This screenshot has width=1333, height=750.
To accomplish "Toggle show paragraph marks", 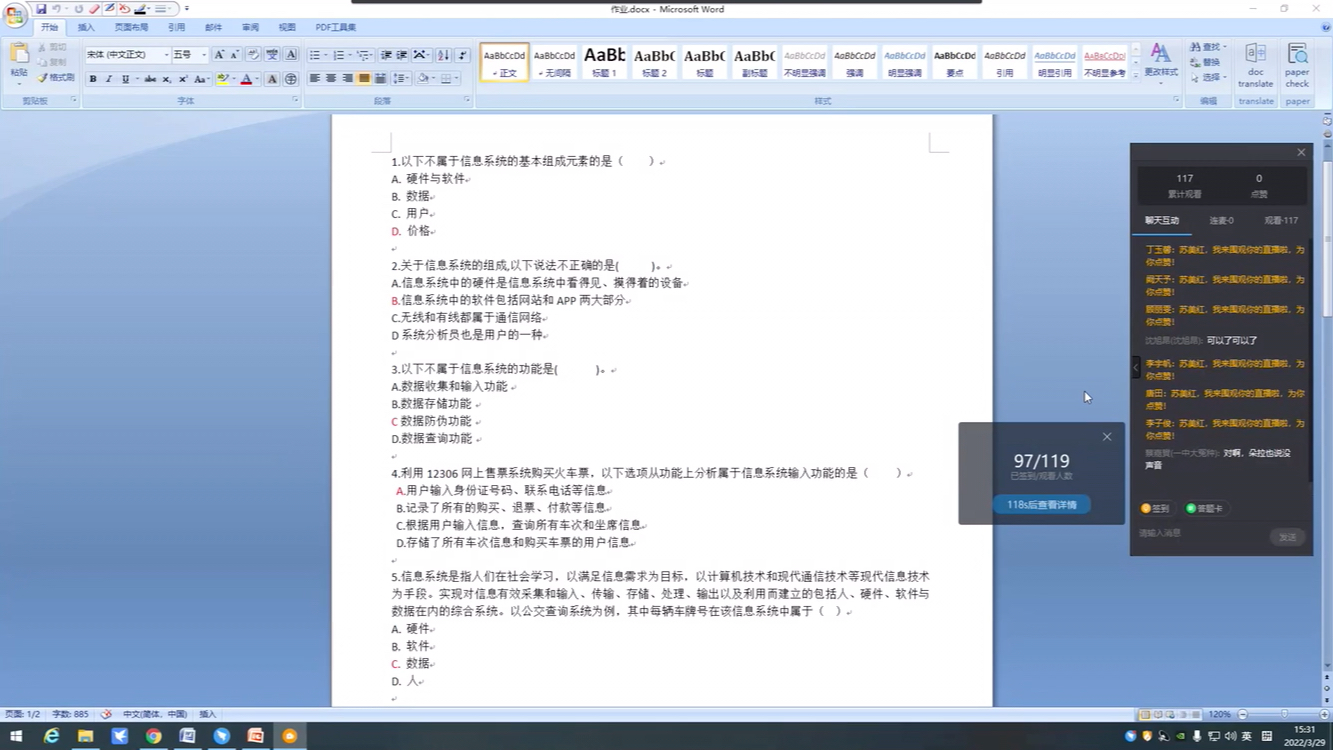I will 461,55.
